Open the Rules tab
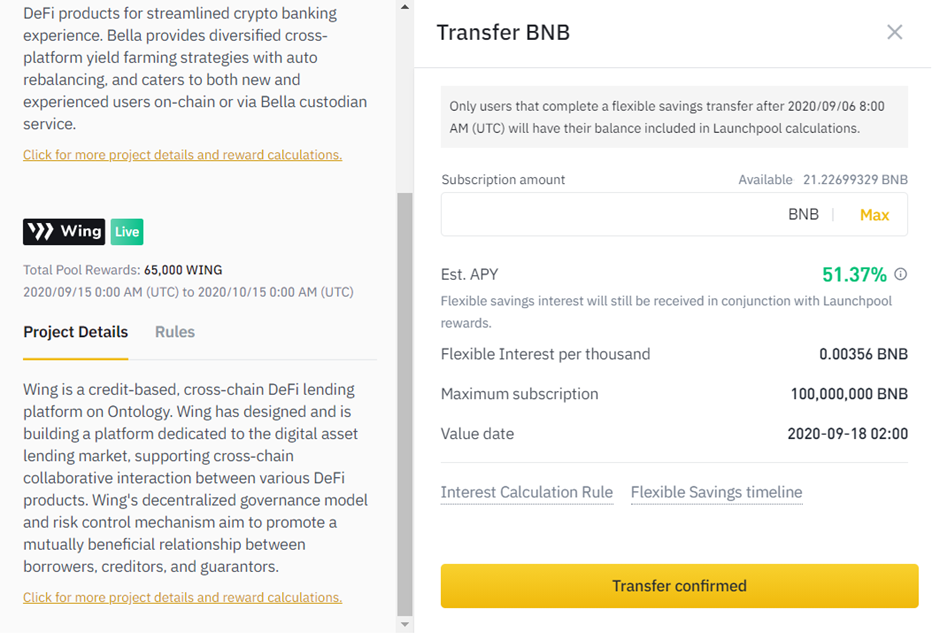Image resolution: width=940 pixels, height=640 pixels. pos(175,332)
